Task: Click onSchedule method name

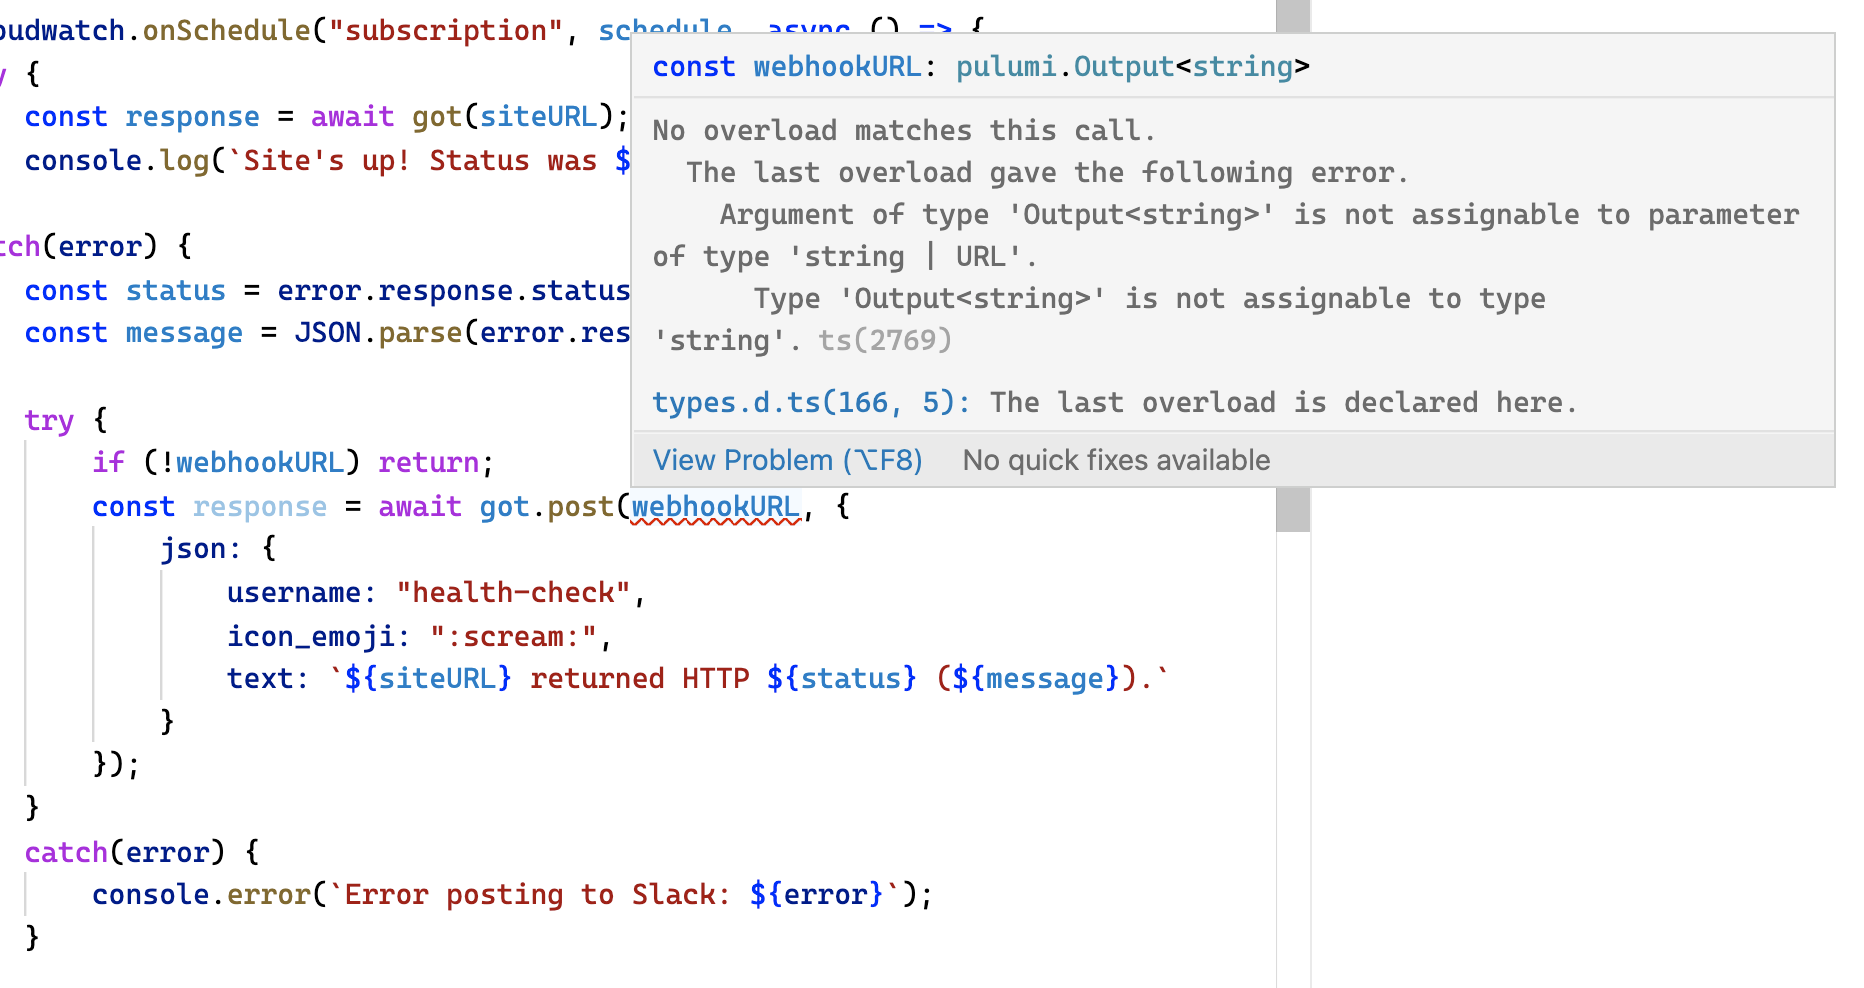Action: pyautogui.click(x=227, y=31)
